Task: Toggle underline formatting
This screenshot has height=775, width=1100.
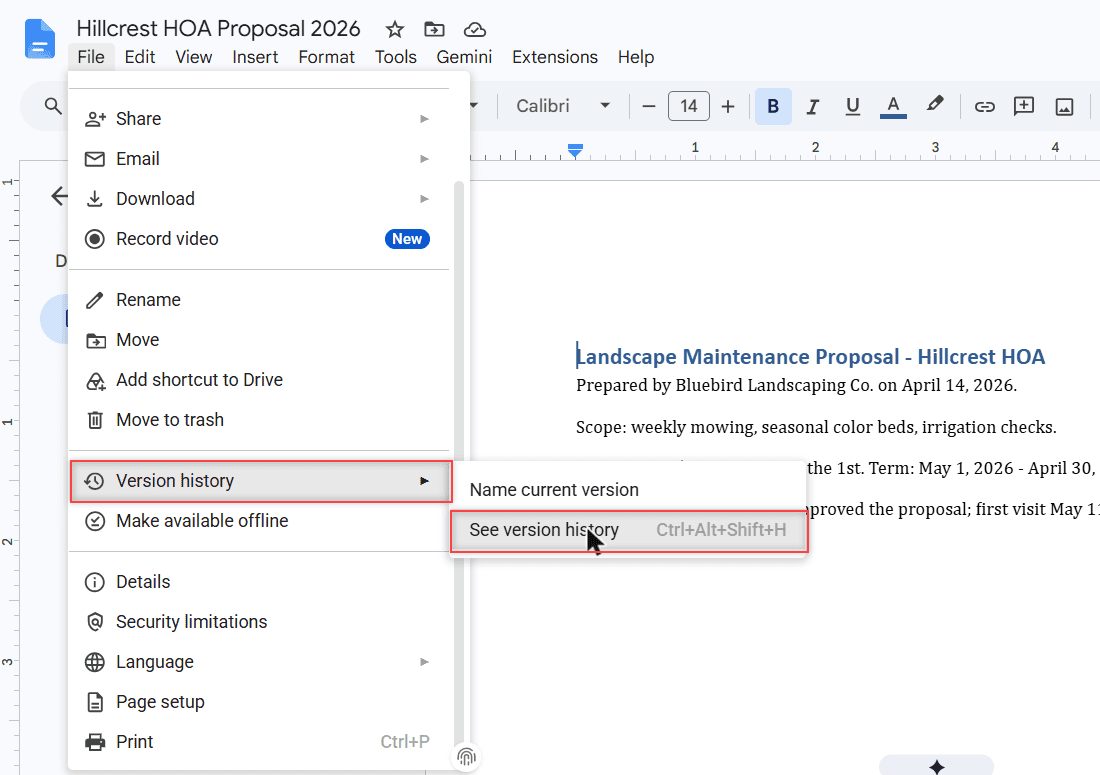Action: [x=852, y=106]
